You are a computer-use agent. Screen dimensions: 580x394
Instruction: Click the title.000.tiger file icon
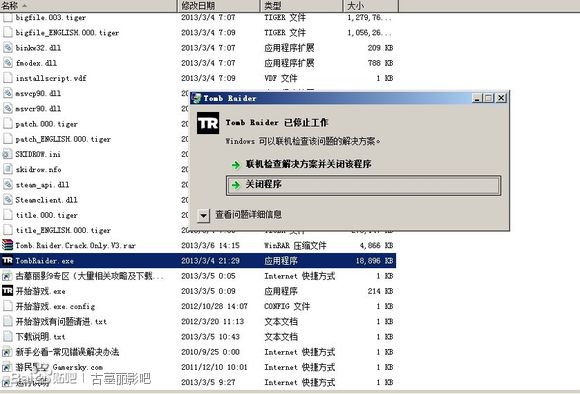(x=7, y=215)
